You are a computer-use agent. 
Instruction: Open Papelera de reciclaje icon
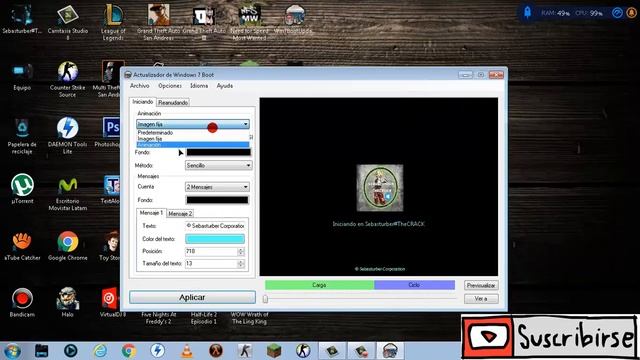[x=22, y=136]
